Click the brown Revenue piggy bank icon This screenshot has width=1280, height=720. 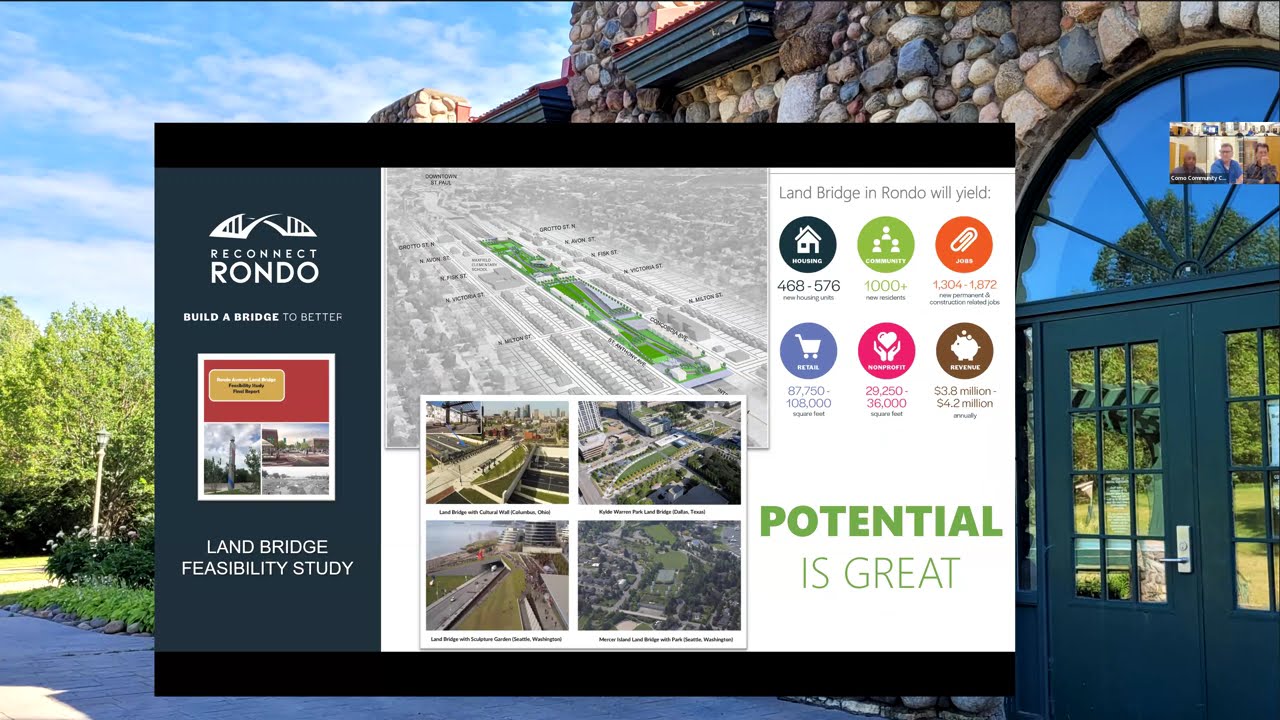click(x=964, y=351)
